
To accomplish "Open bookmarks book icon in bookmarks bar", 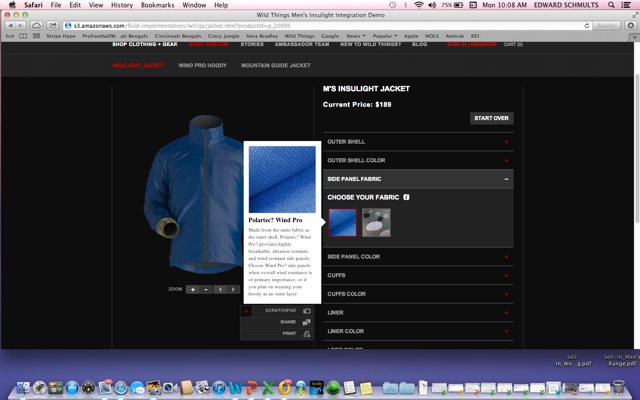I will tap(23, 36).
